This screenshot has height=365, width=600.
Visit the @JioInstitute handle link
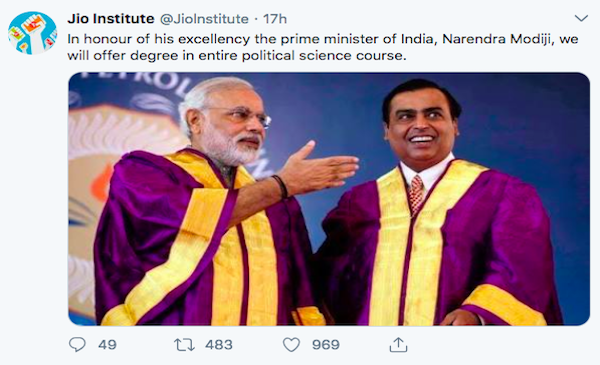pos(204,19)
